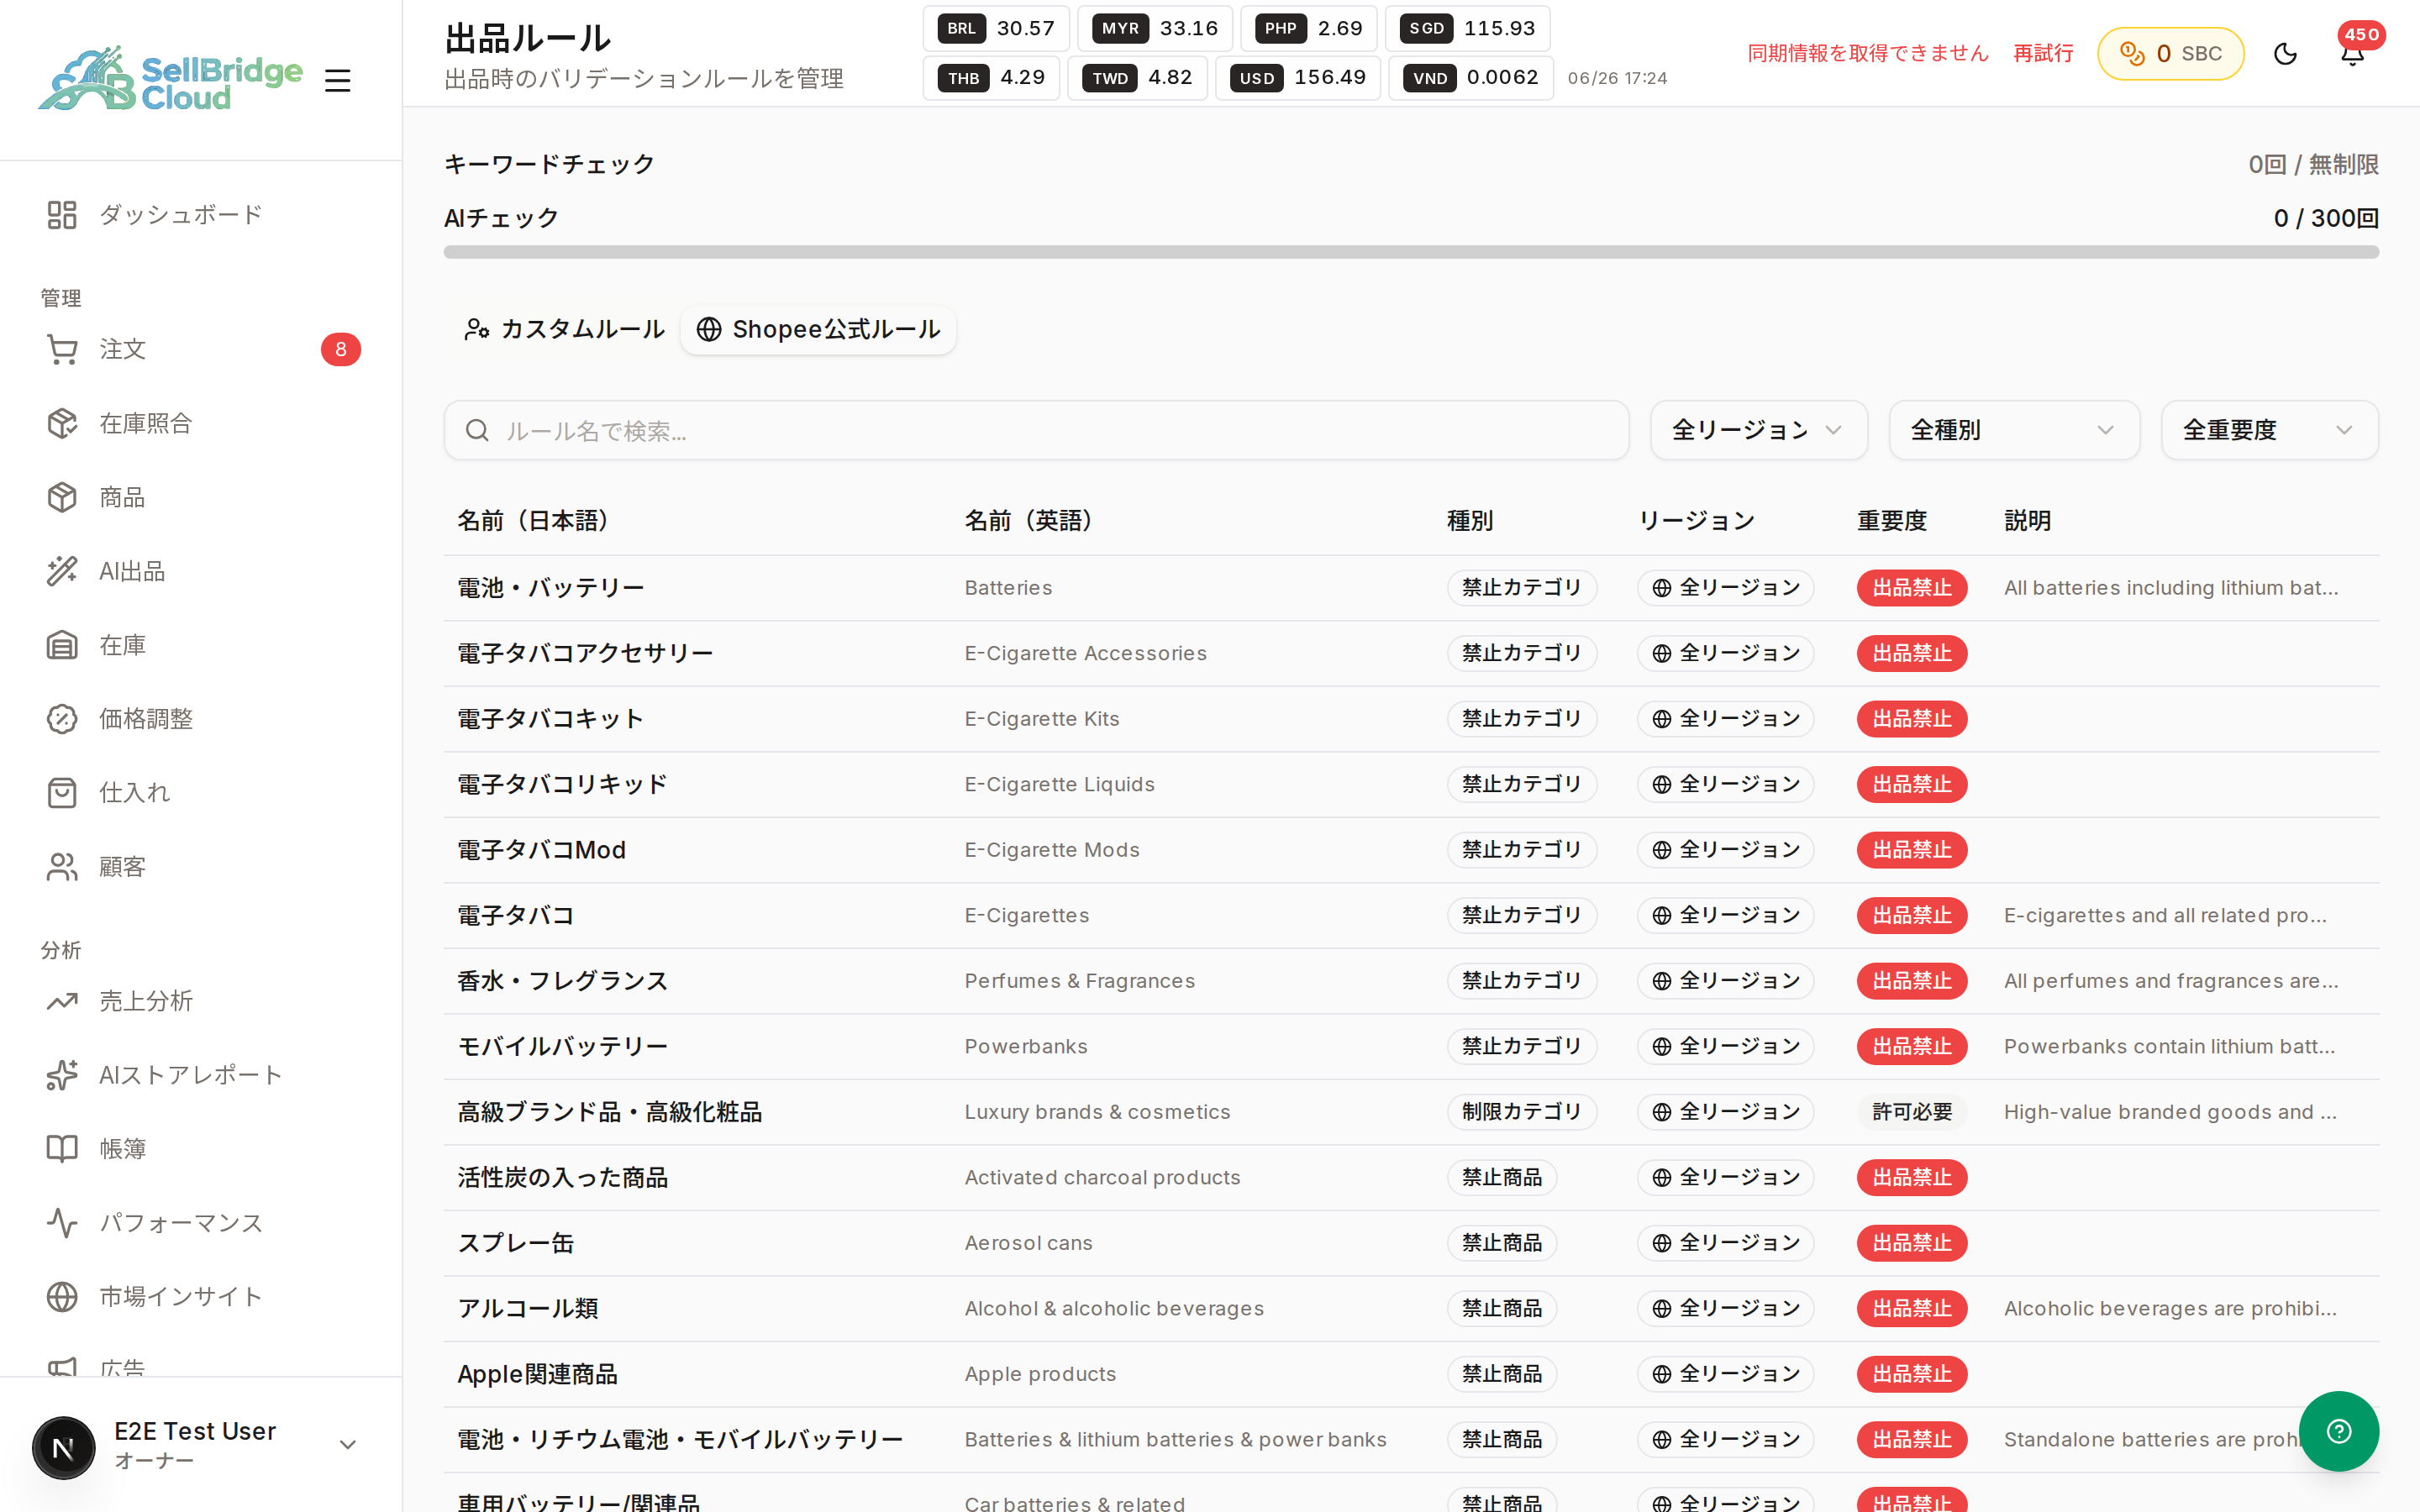Click 全リージョン globe badge in Apple products row

tap(1725, 1373)
